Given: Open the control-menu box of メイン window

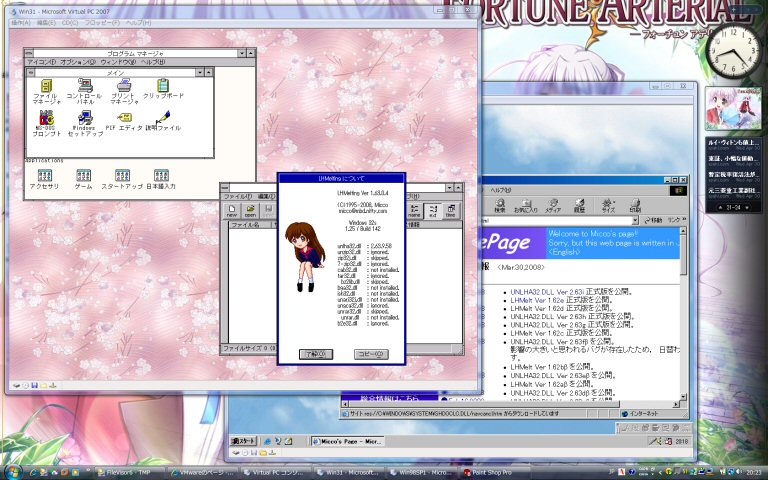Looking at the screenshot, I should (x=30, y=72).
